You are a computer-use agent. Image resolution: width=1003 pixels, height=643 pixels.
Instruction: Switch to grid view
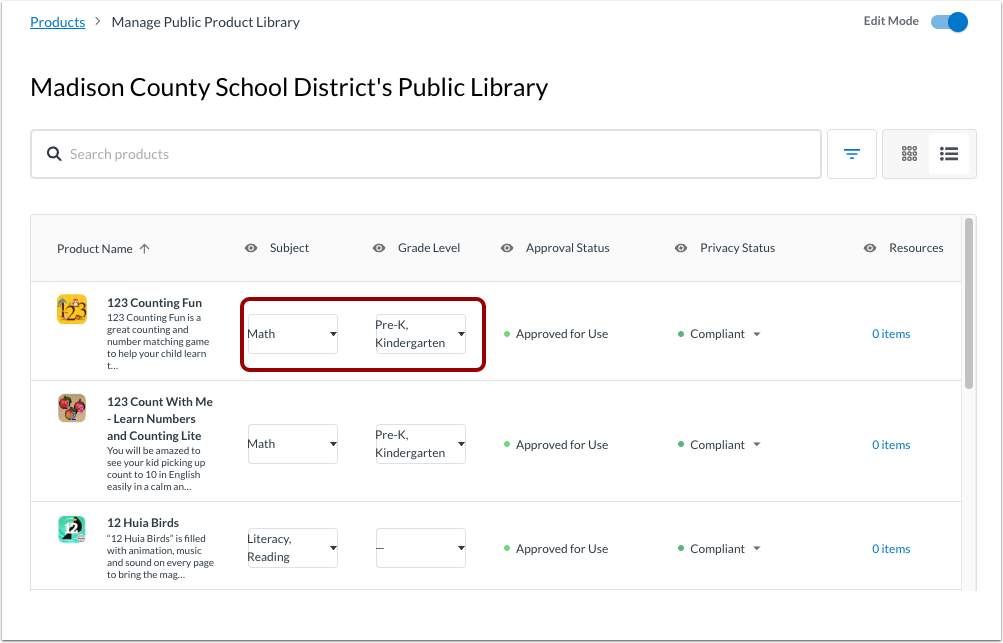point(909,154)
